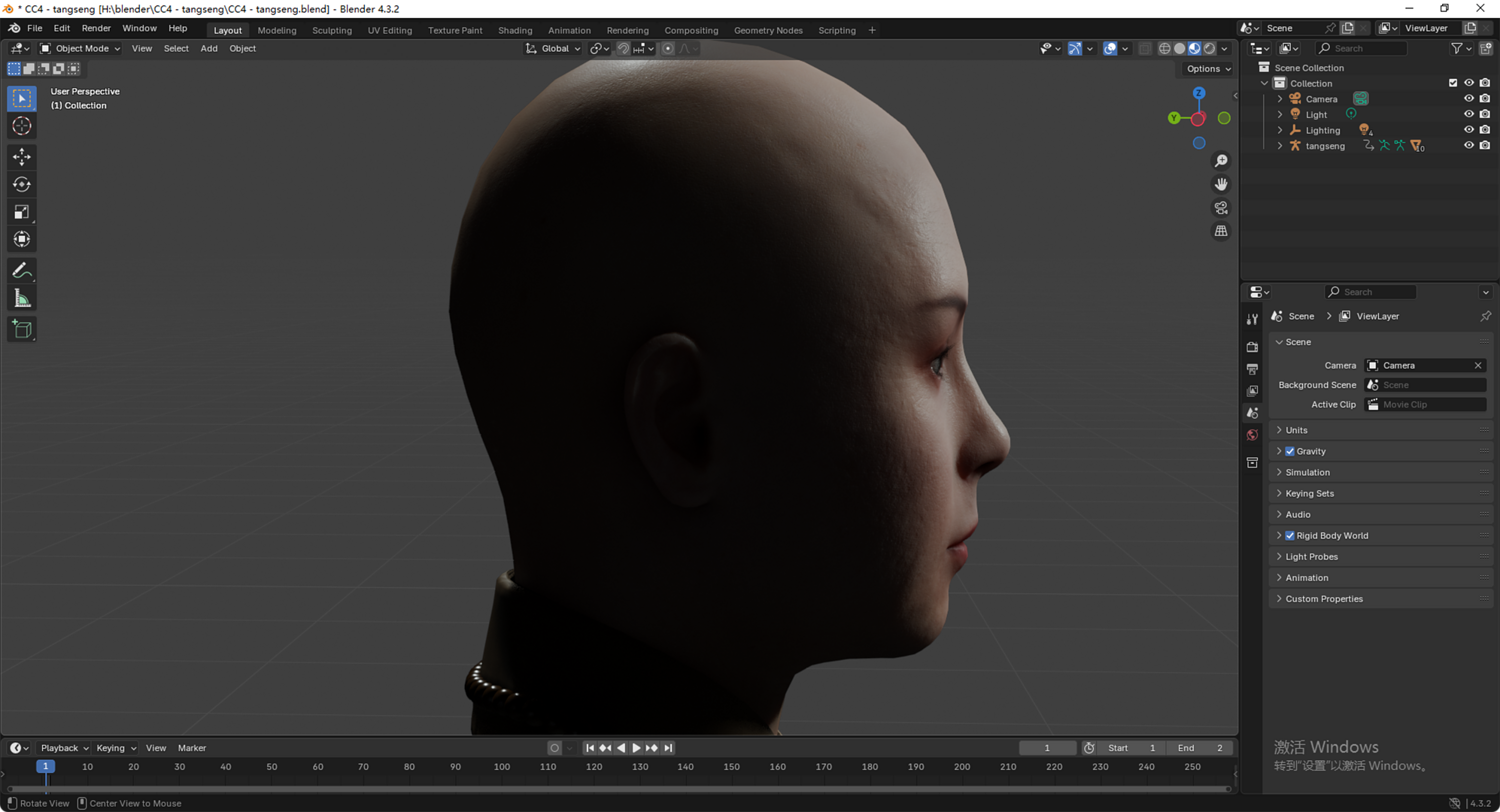Uncheck Rigid Body World
The image size is (1500, 812).
[x=1290, y=536]
